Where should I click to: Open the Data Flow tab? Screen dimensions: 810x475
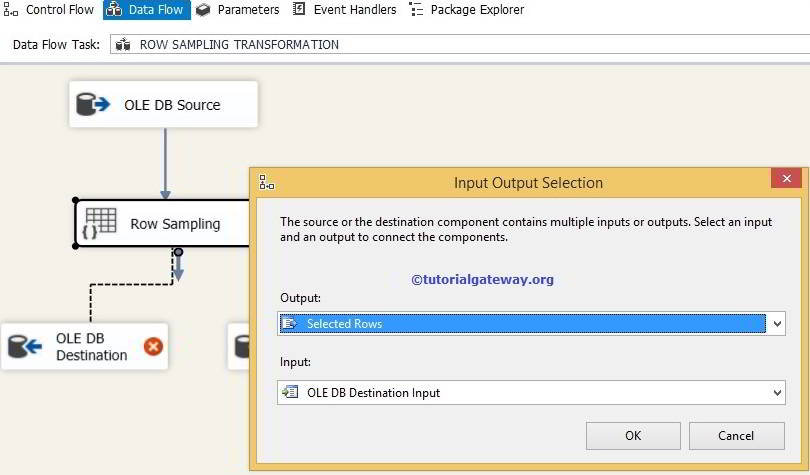coord(147,9)
